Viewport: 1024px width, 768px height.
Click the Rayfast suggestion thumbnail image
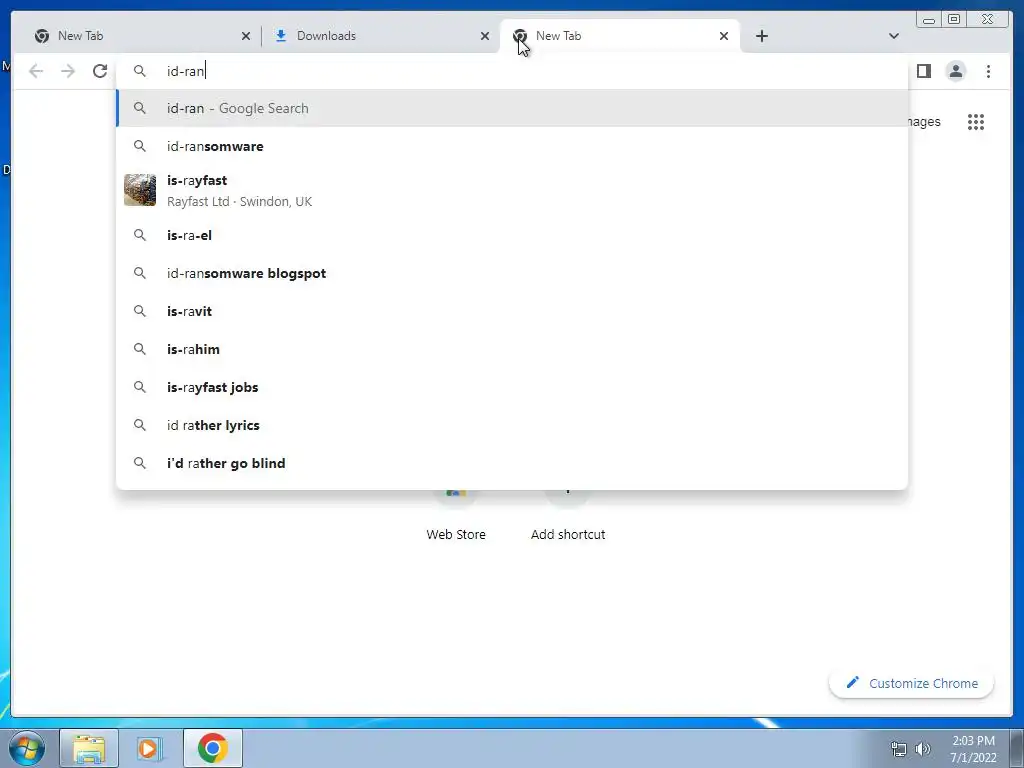click(x=140, y=190)
